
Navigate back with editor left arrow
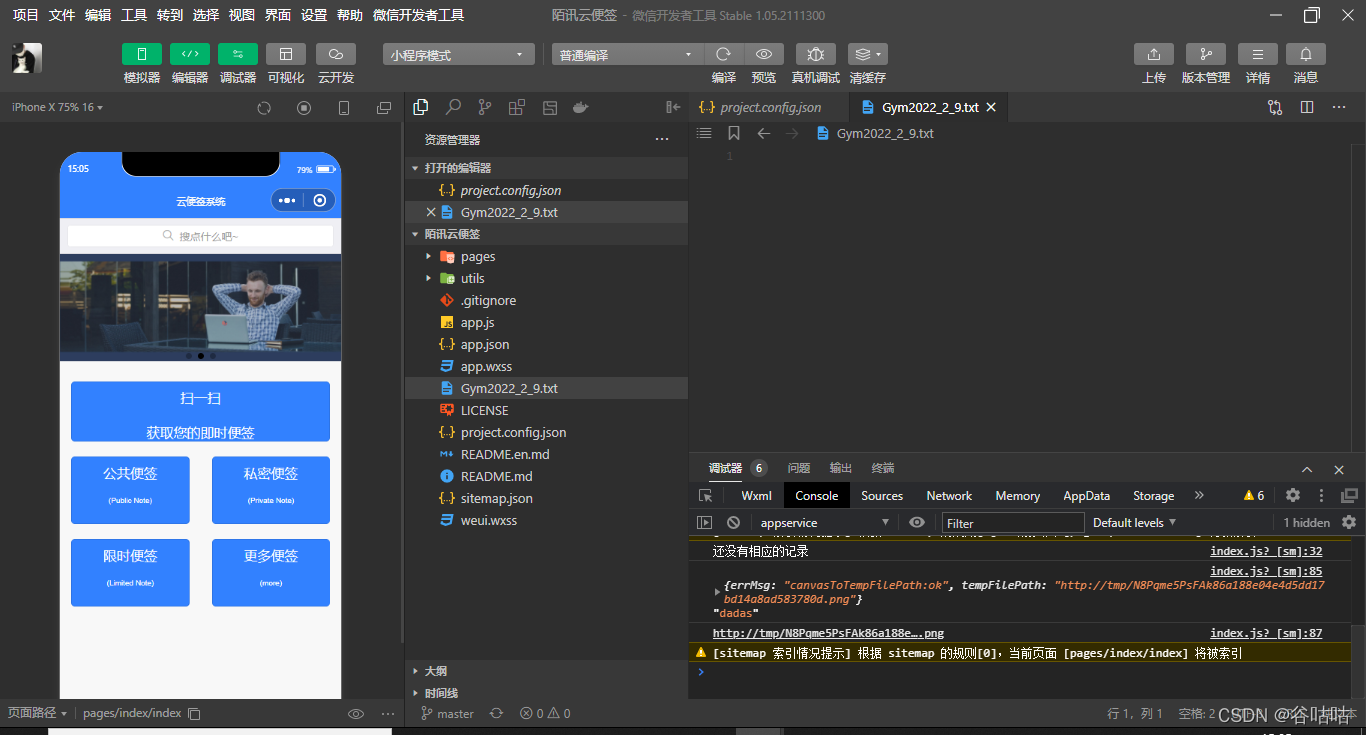point(764,133)
